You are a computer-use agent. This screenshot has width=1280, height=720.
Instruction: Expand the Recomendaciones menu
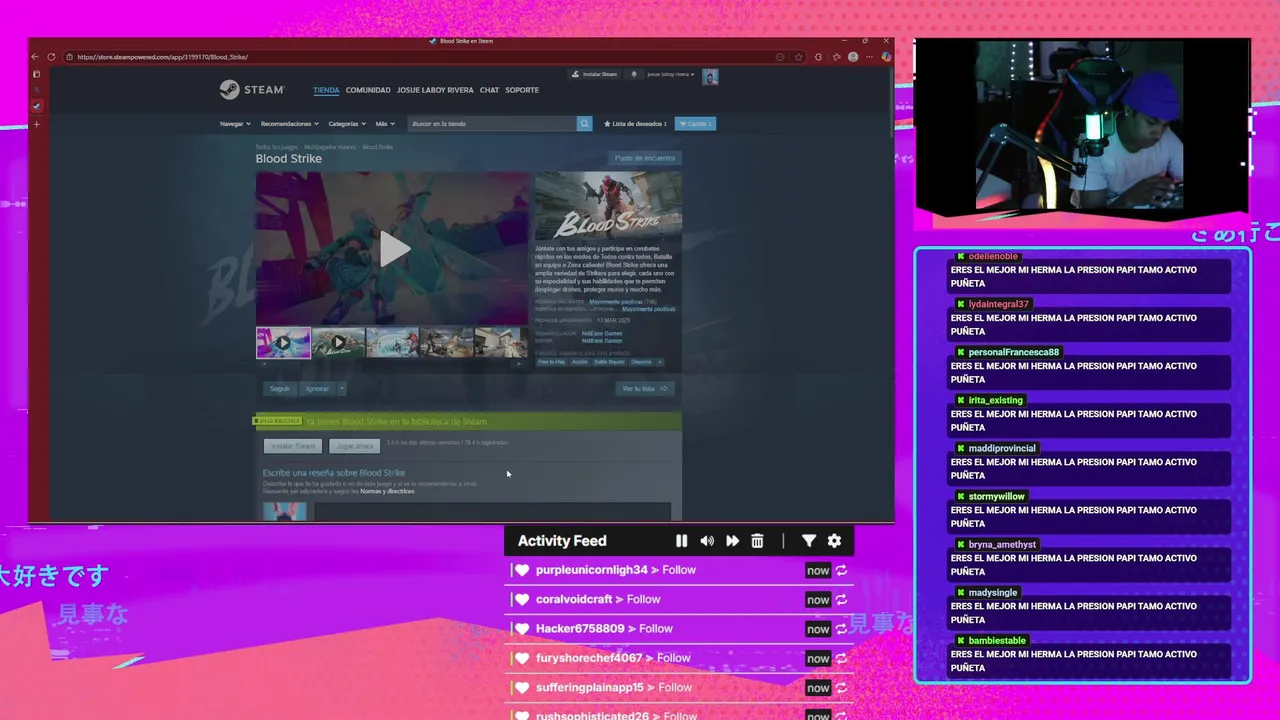(x=290, y=124)
